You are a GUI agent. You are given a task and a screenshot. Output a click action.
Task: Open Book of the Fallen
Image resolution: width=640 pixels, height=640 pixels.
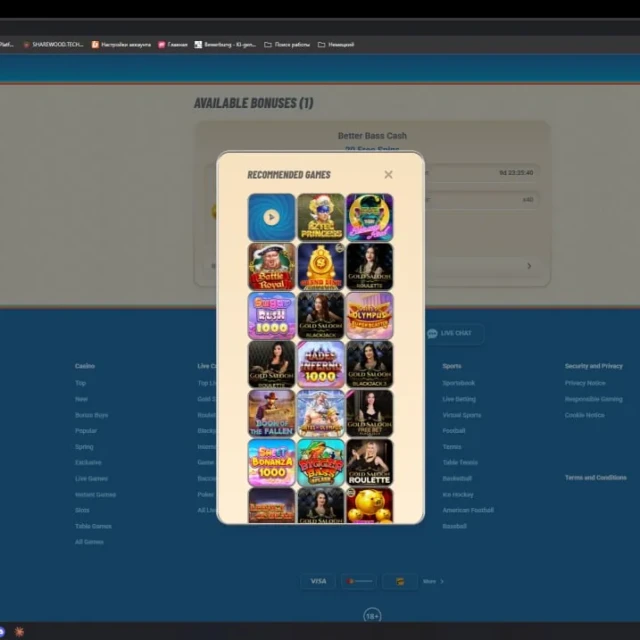[x=271, y=413]
